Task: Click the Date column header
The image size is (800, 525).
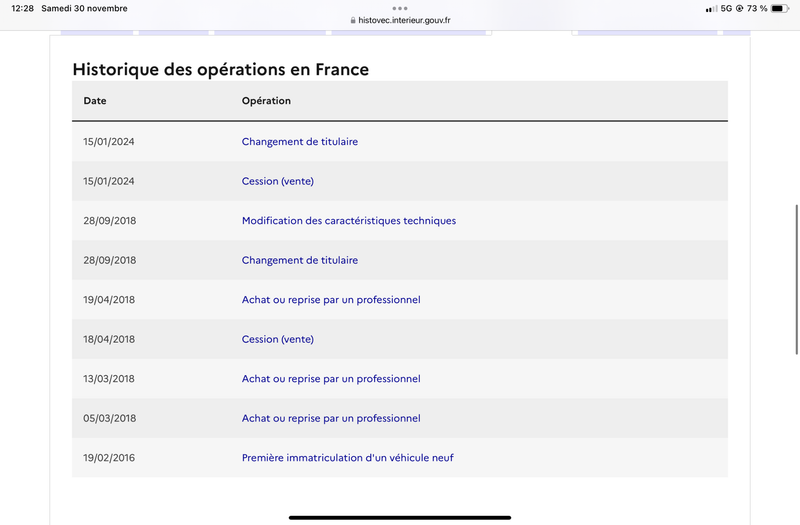Action: (x=95, y=101)
